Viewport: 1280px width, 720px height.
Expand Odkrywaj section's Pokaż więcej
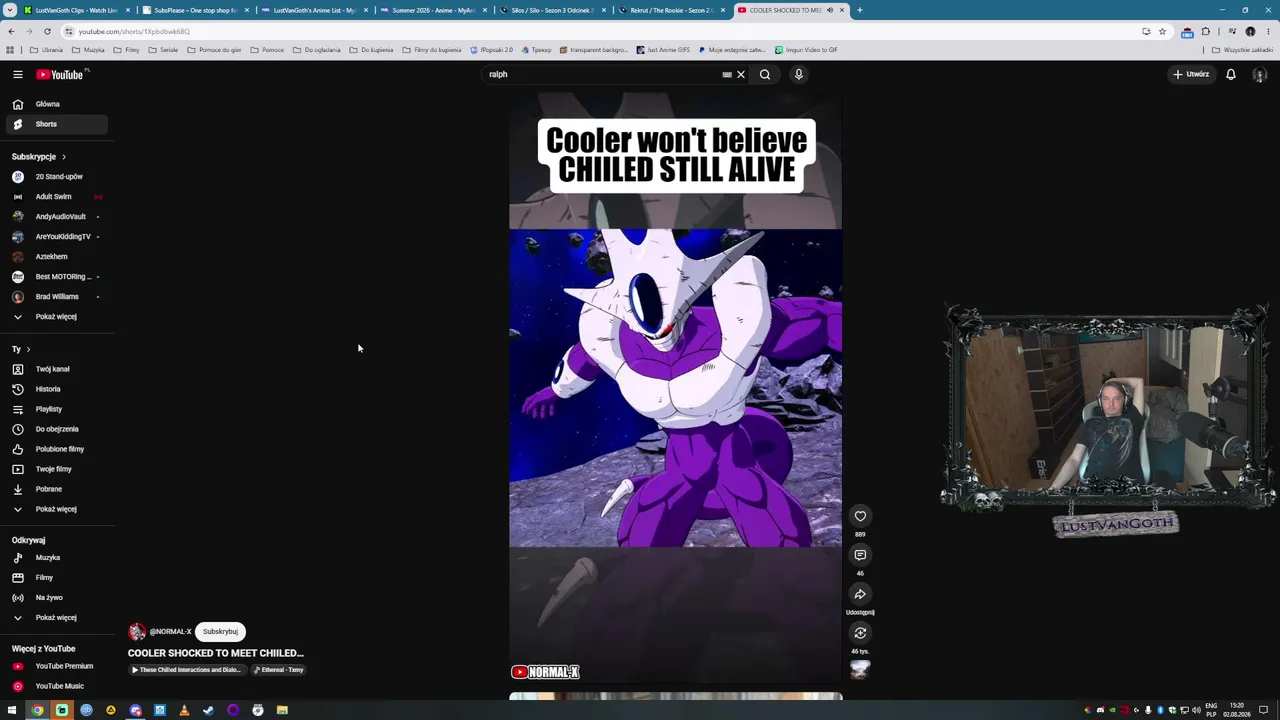point(56,618)
